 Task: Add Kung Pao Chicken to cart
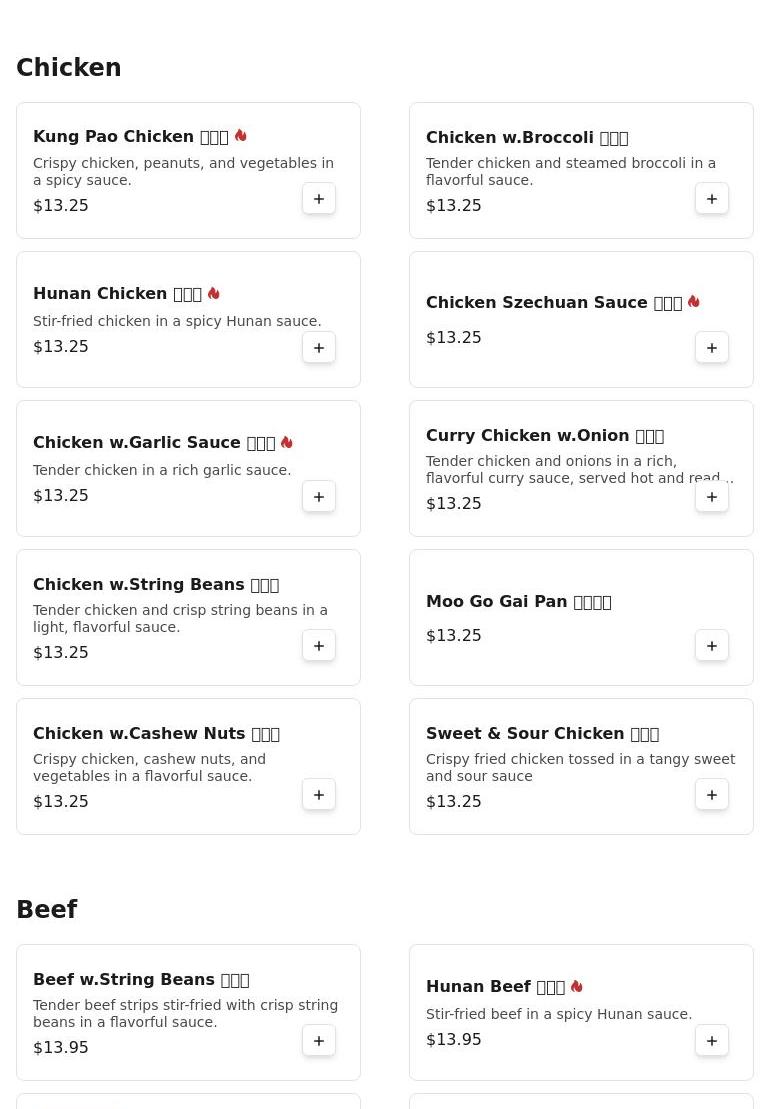coord(319,199)
